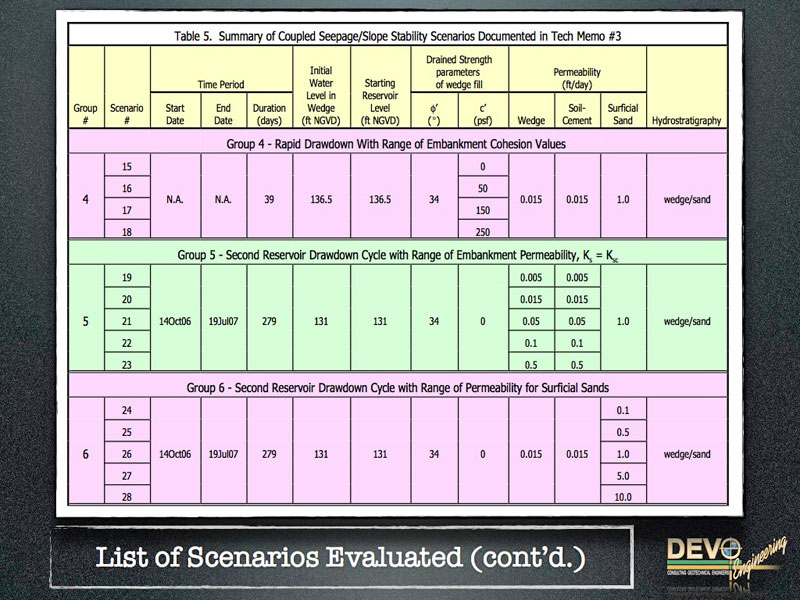Click the Hydrostratigraphy column header

pyautogui.click(x=686, y=121)
